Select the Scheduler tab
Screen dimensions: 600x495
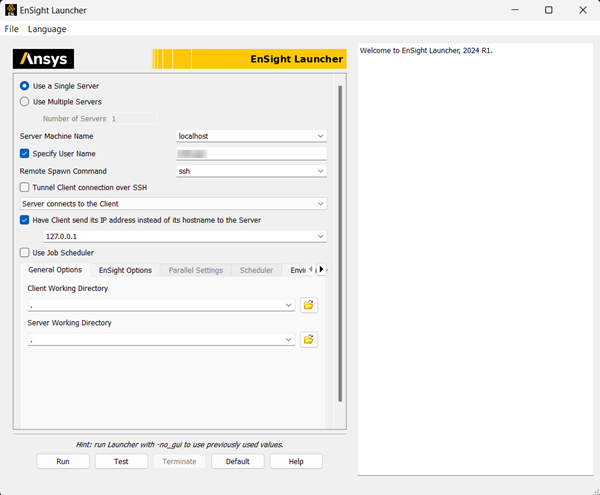tap(256, 270)
